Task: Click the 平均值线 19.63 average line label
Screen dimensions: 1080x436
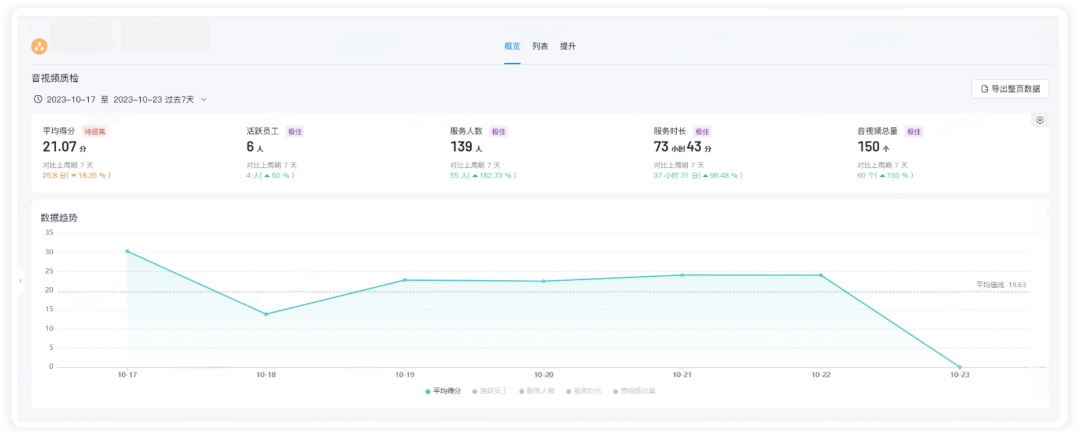Action: pos(1001,284)
